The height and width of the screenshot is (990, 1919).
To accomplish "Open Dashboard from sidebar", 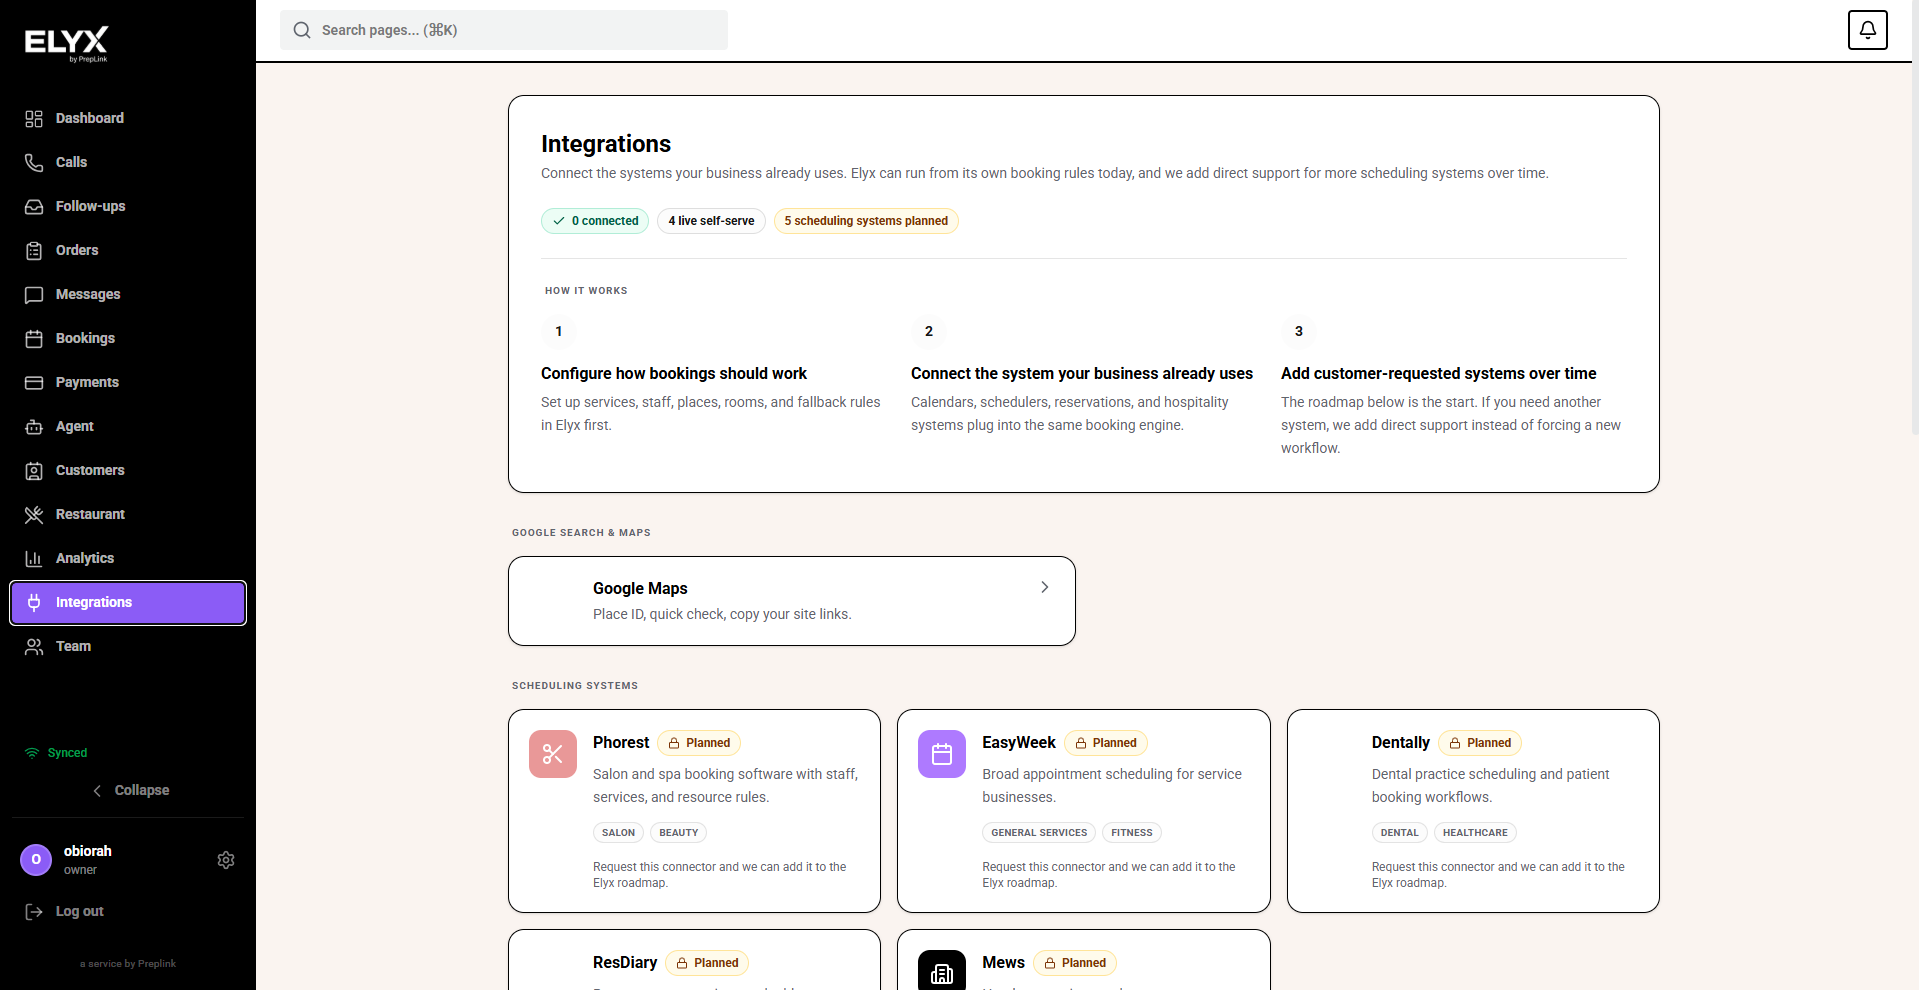I will 128,119.
